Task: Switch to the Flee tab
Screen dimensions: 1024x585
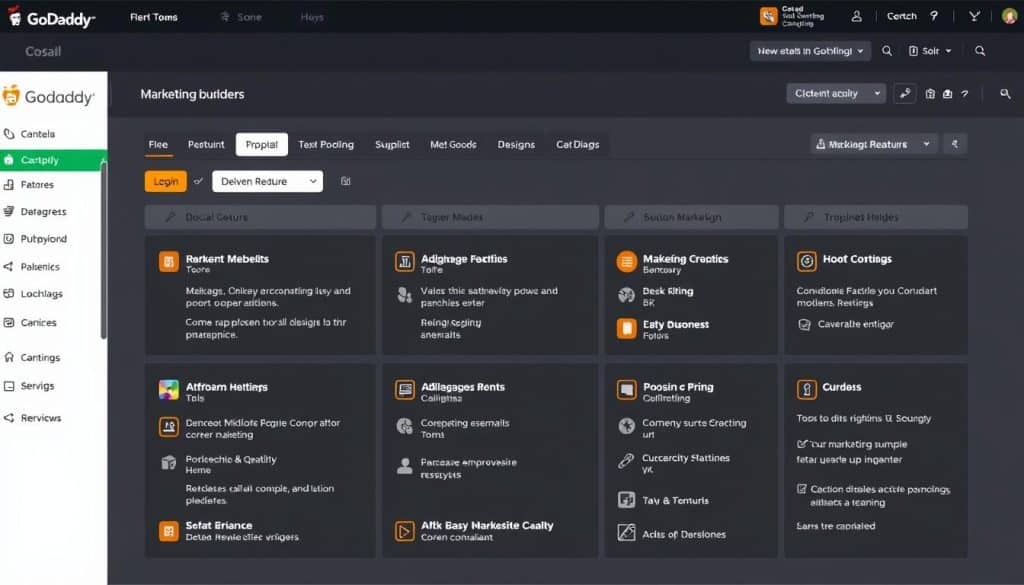Action: 158,144
